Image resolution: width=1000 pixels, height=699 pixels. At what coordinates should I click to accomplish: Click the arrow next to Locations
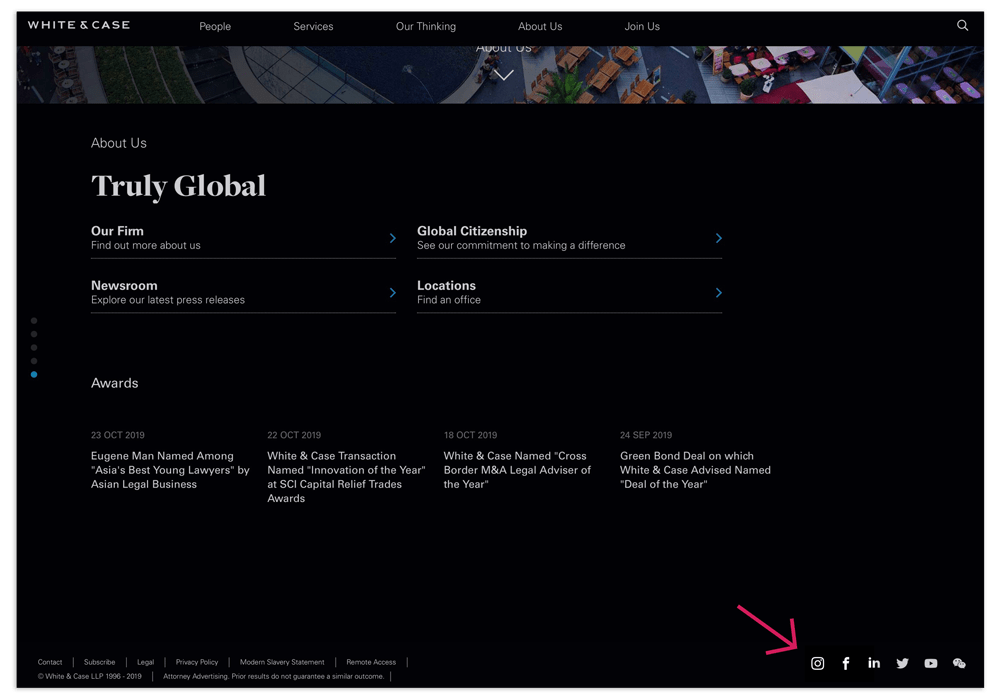(719, 293)
